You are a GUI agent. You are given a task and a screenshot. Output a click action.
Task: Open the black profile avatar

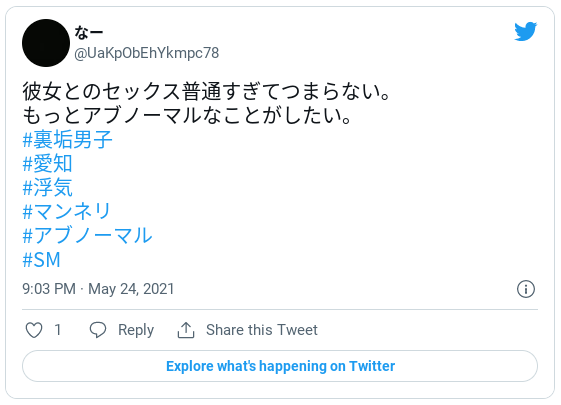pyautogui.click(x=46, y=43)
